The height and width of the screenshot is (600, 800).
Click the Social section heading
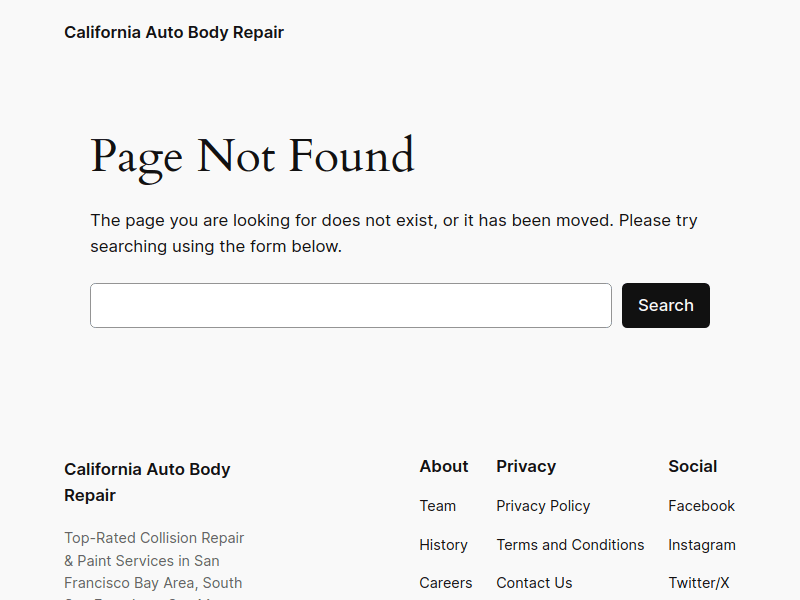(x=692, y=466)
